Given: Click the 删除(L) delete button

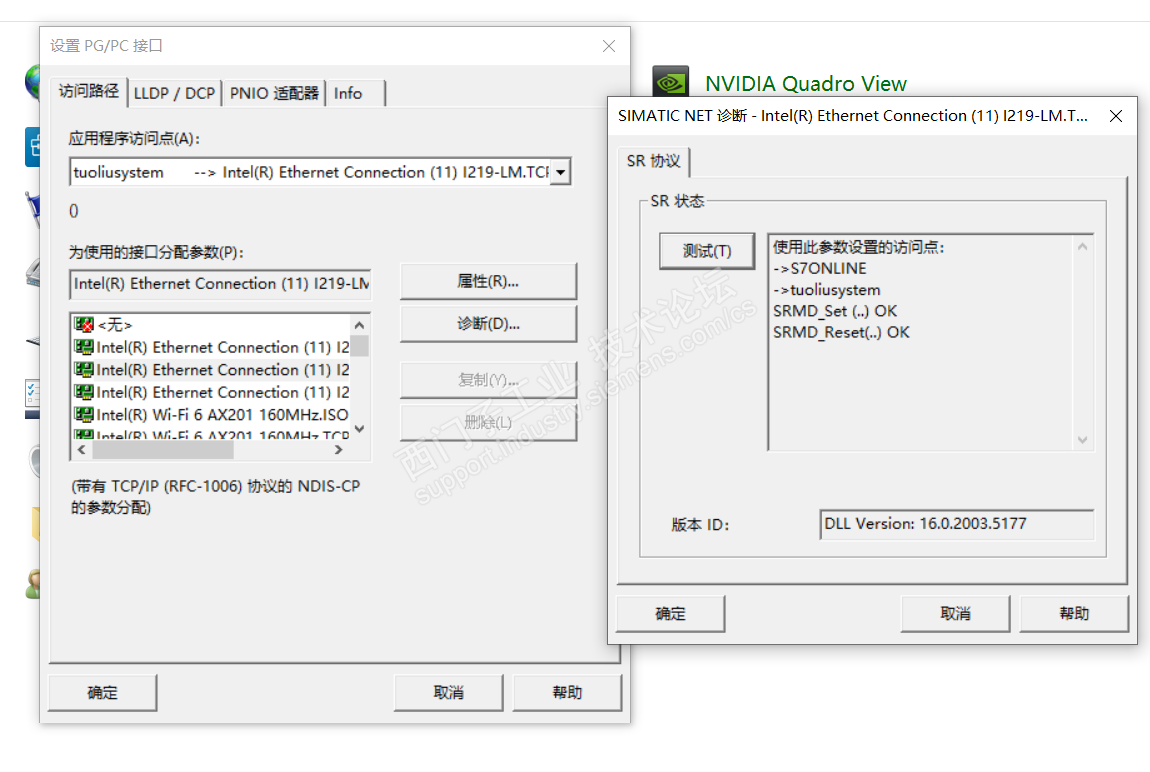Looking at the screenshot, I should 488,422.
